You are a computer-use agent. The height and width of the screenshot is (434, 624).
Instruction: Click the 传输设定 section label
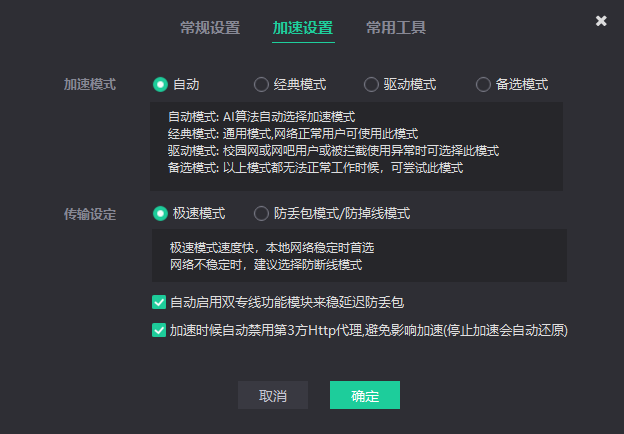click(90, 213)
